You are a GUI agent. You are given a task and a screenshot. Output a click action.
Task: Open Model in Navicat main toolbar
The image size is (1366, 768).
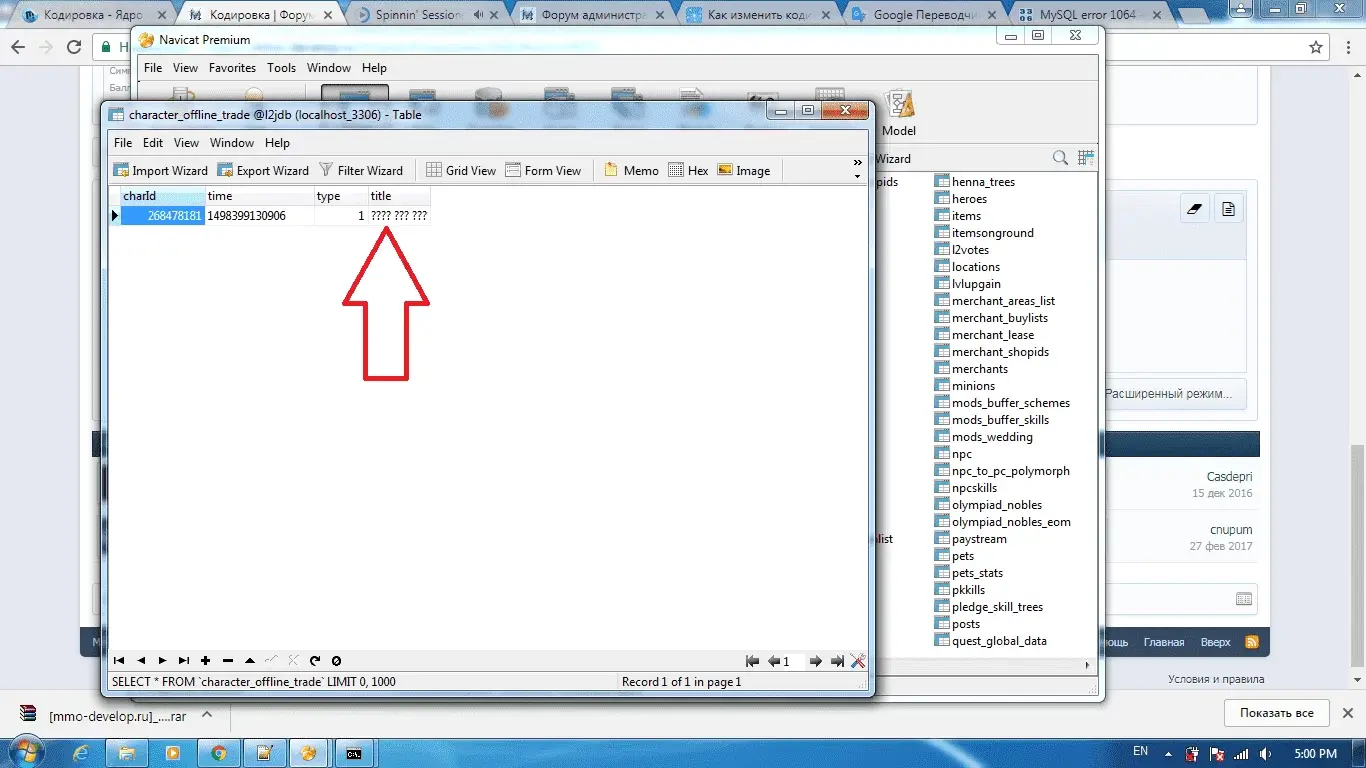click(x=898, y=114)
